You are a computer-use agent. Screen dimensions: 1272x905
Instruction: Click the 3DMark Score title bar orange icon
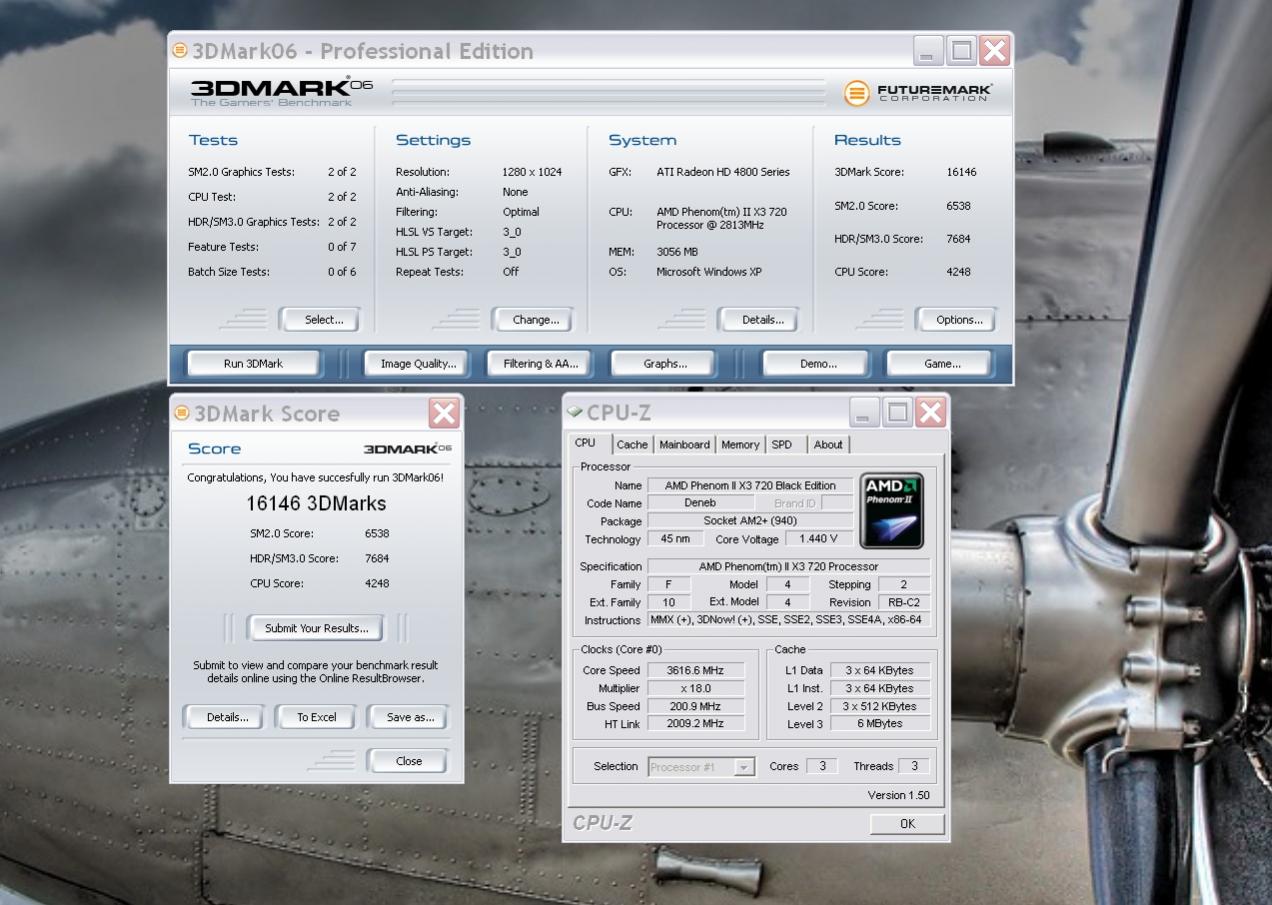[182, 412]
